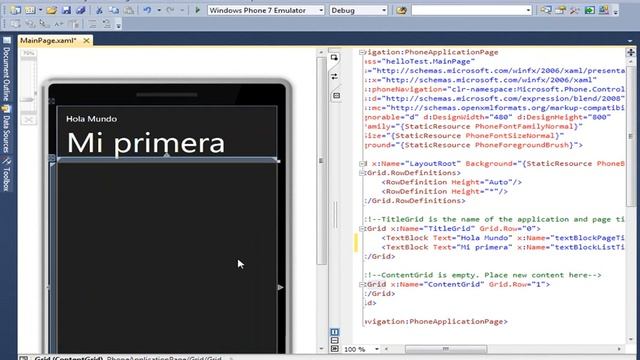Click the Copy icon
This screenshot has width=640, height=360.
click(x=114, y=10)
